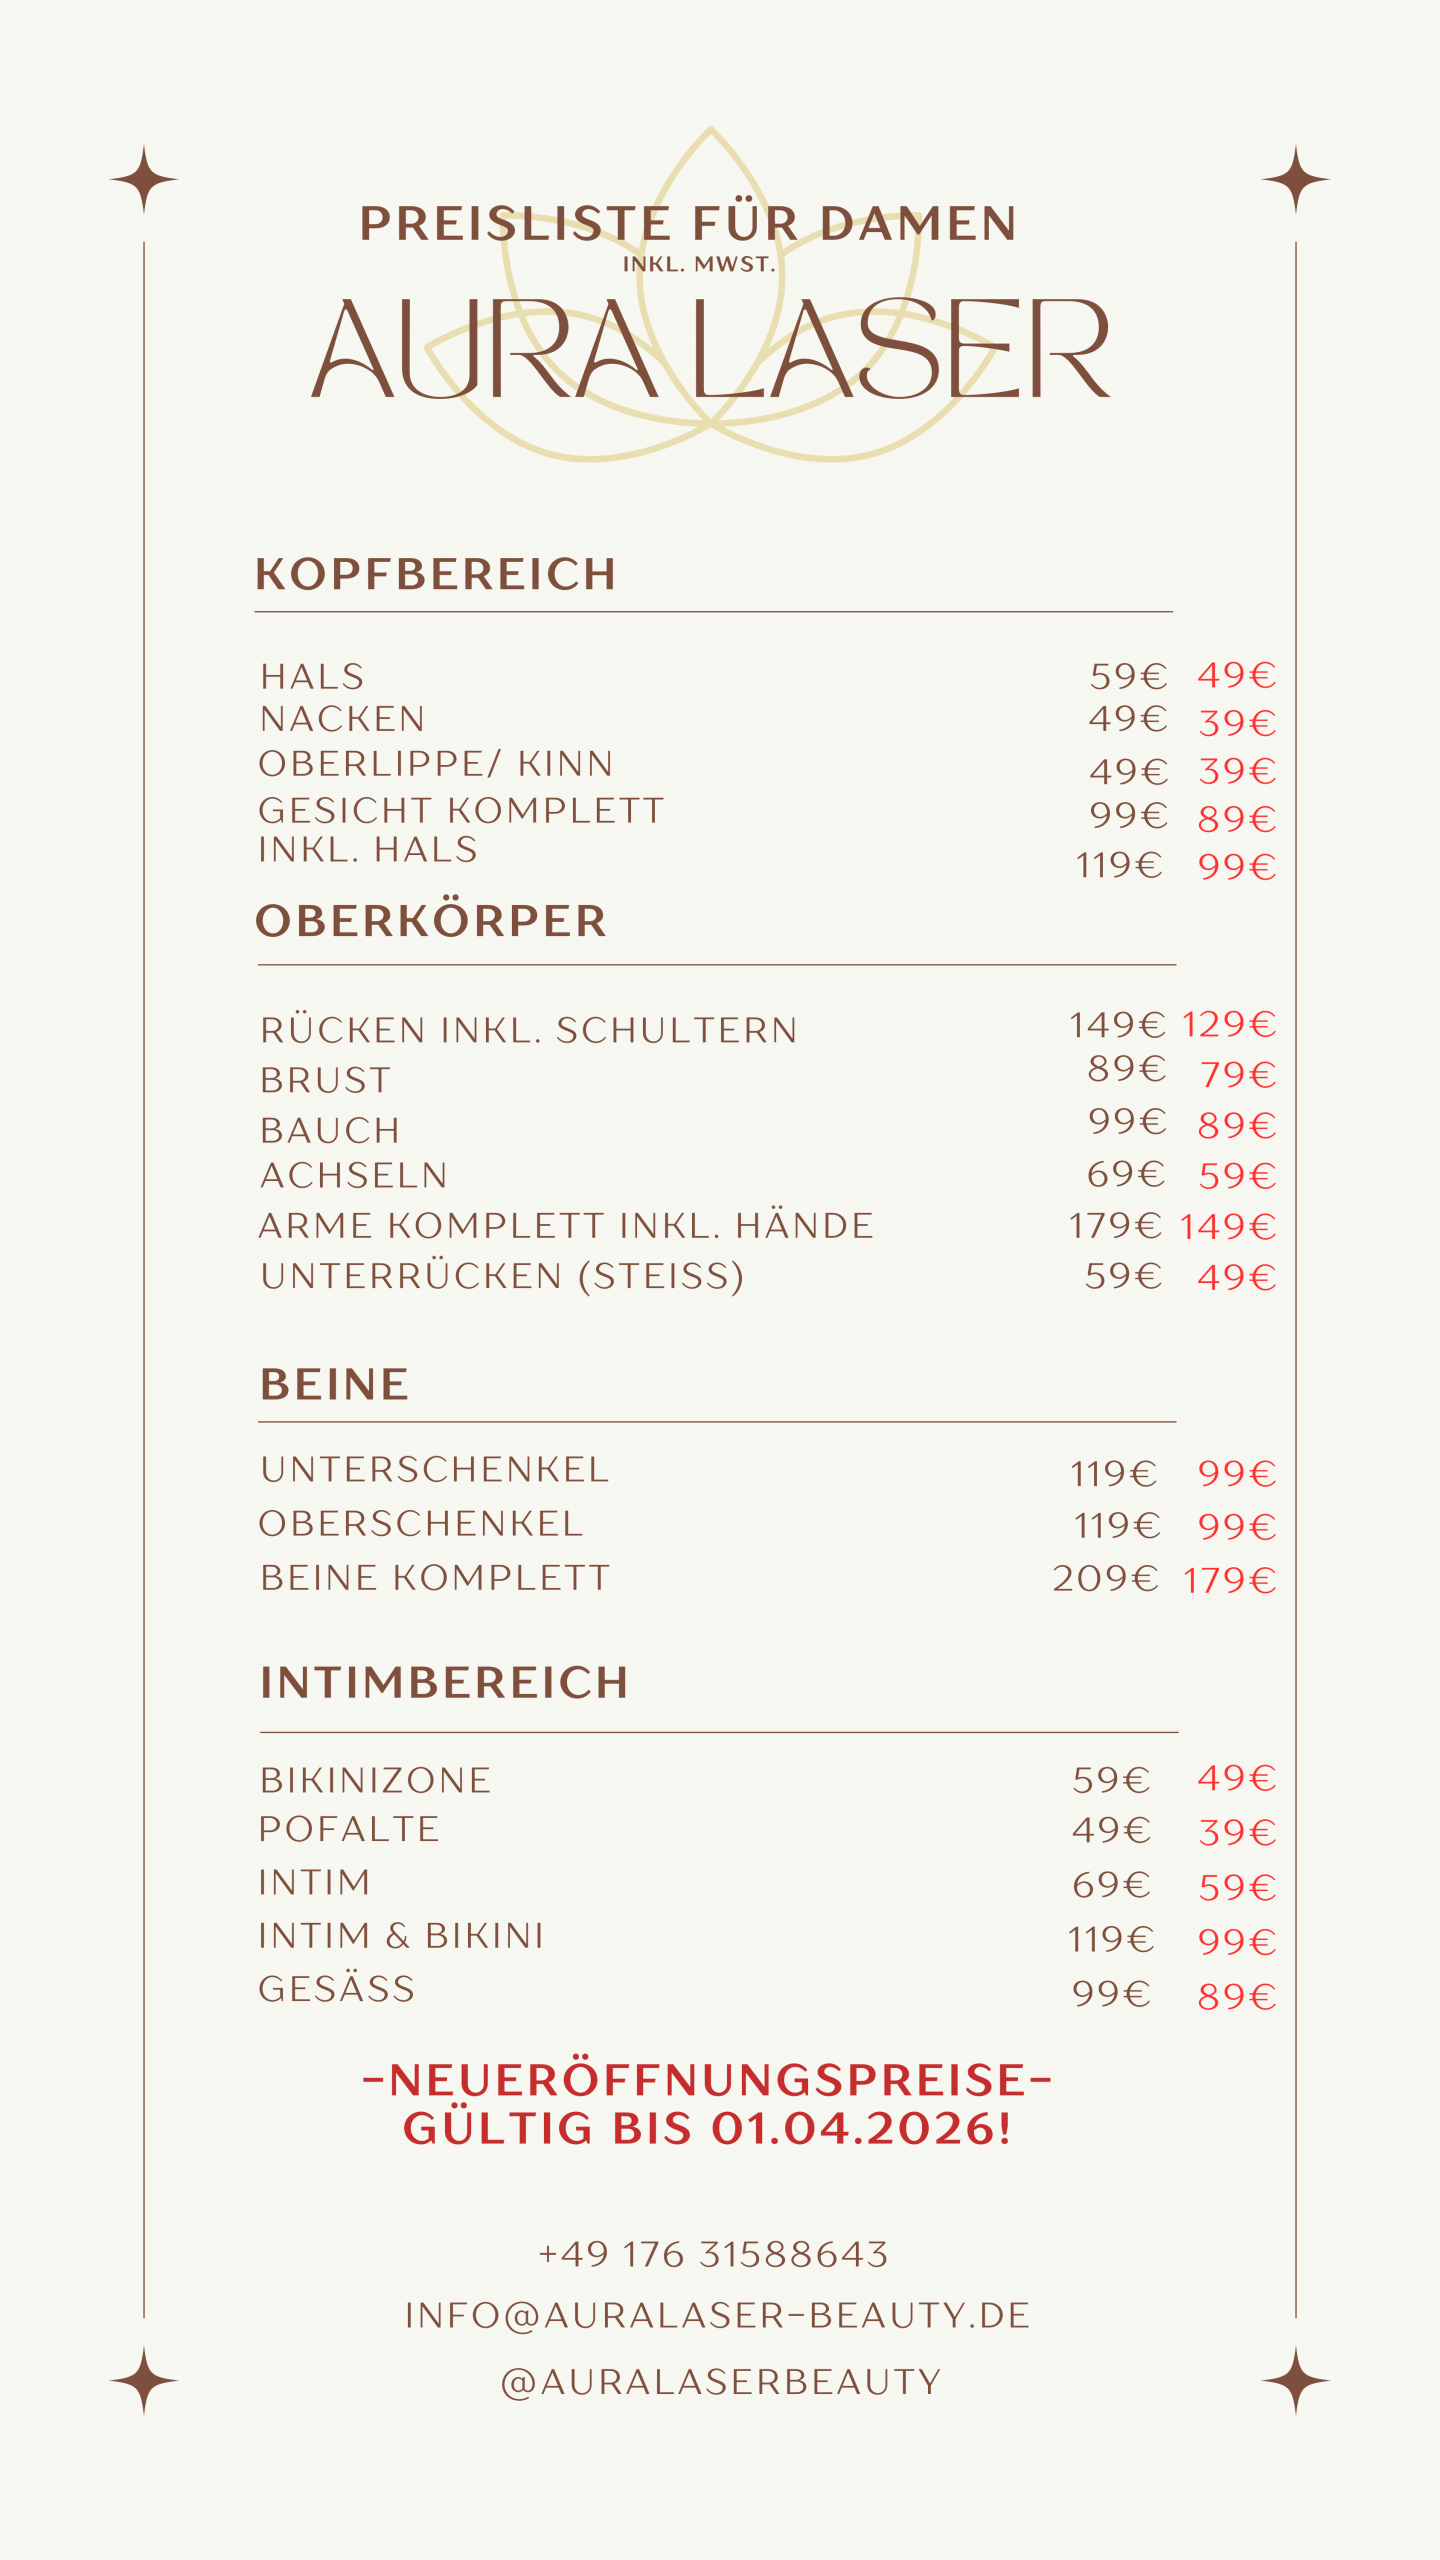Select the Oberkörper section heading
This screenshot has height=2560, width=1440.
431,921
